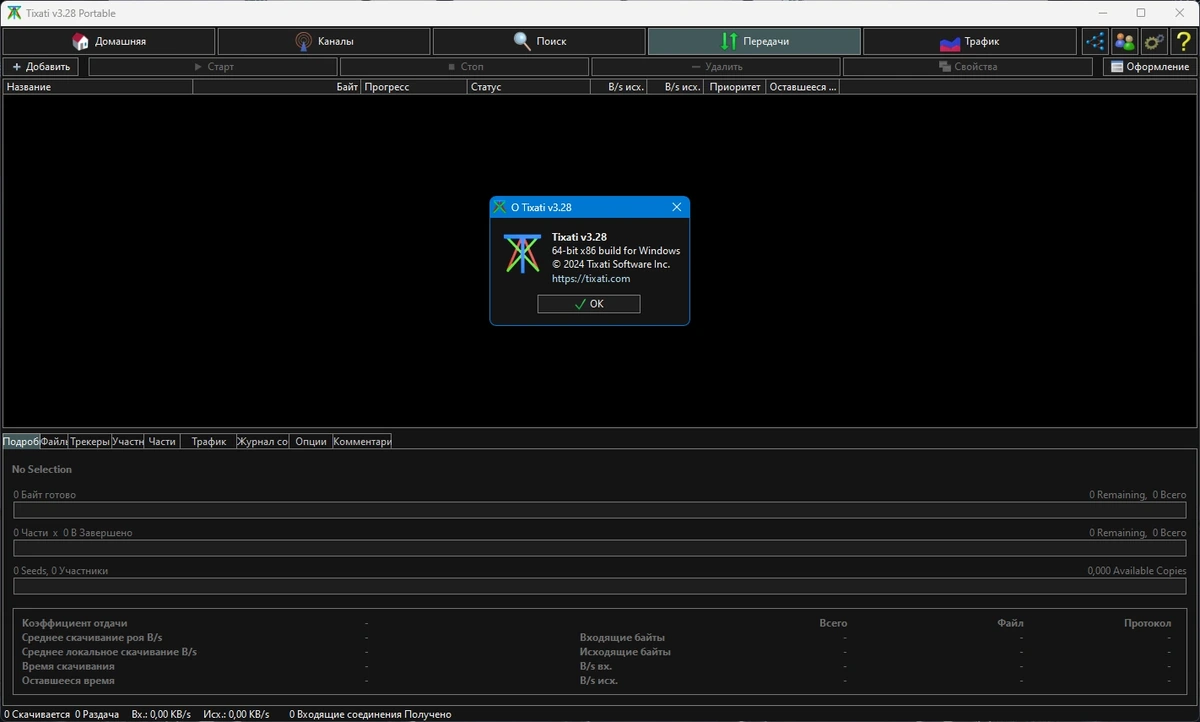
Task: Click the Tixati logo in About dialog
Action: point(521,254)
